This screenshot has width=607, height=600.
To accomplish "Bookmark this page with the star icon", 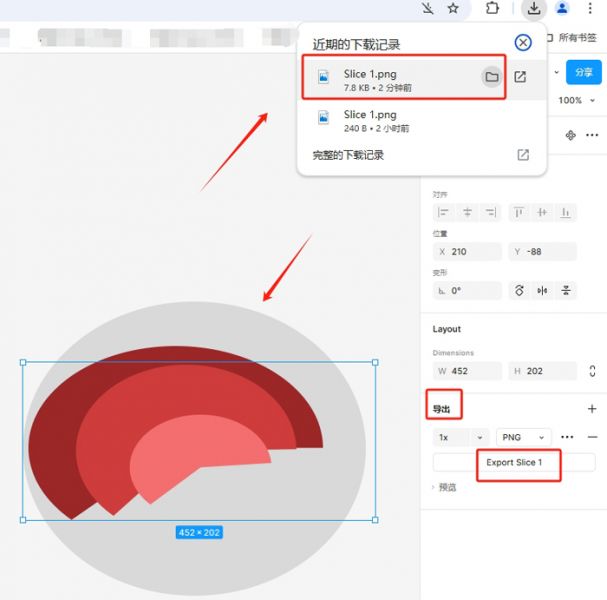I will tap(453, 9).
